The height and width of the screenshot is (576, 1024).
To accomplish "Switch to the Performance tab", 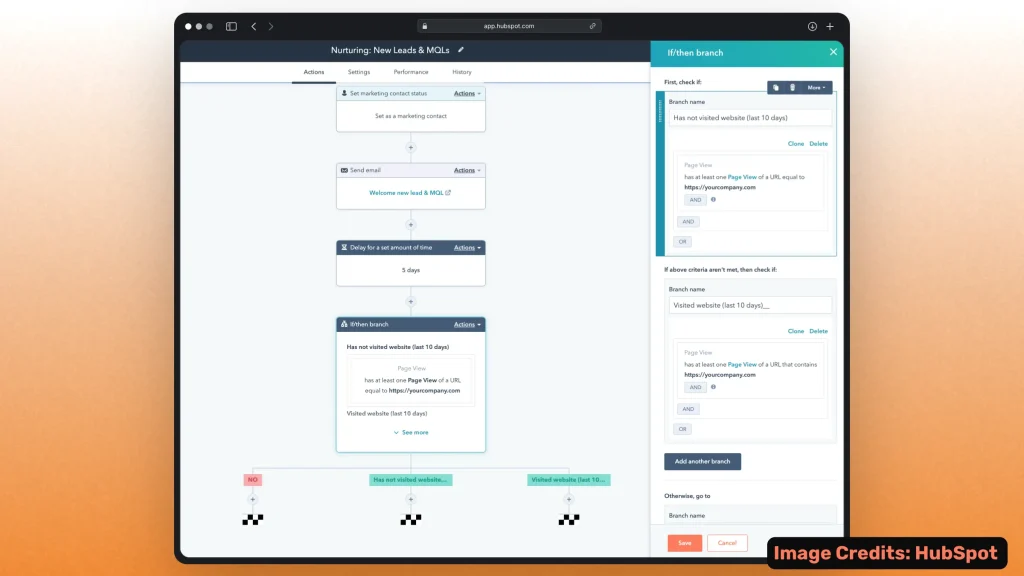I will click(412, 72).
